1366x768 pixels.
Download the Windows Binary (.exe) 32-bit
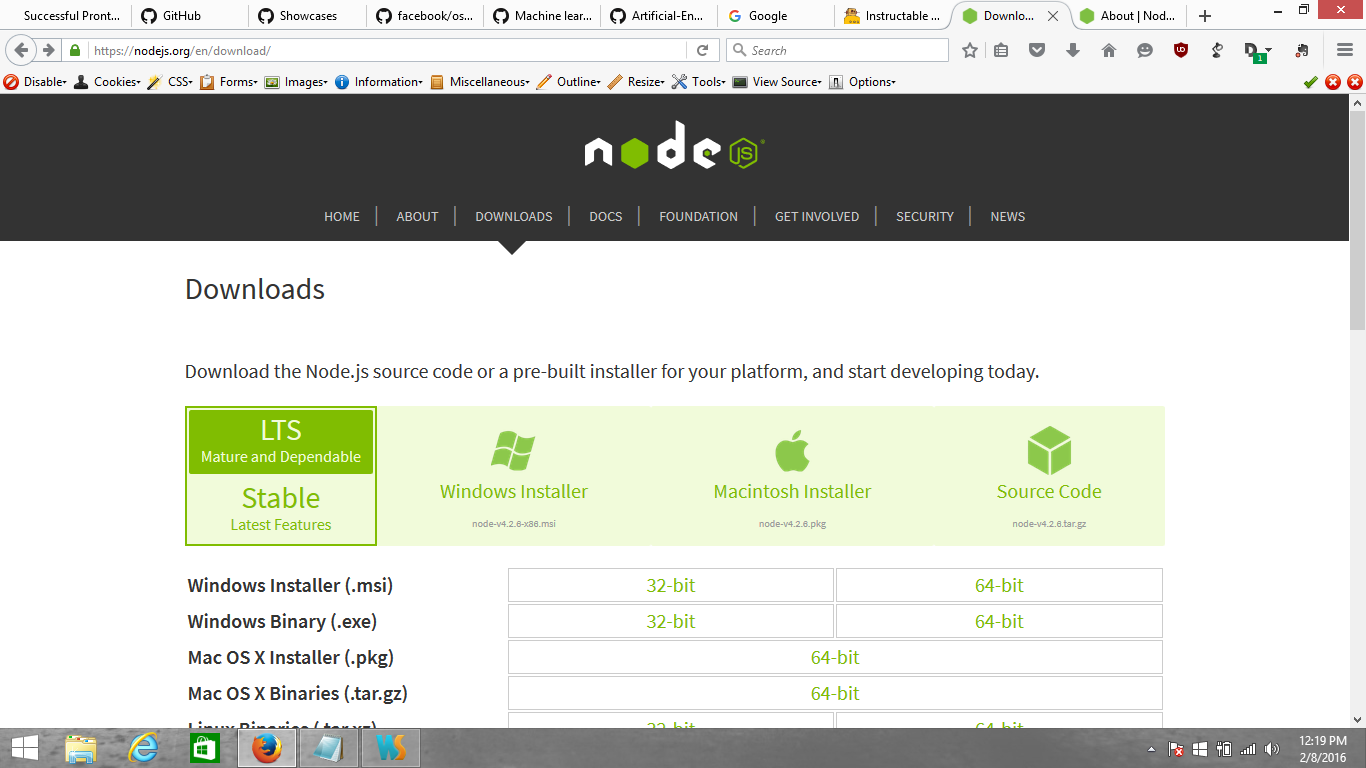point(671,621)
